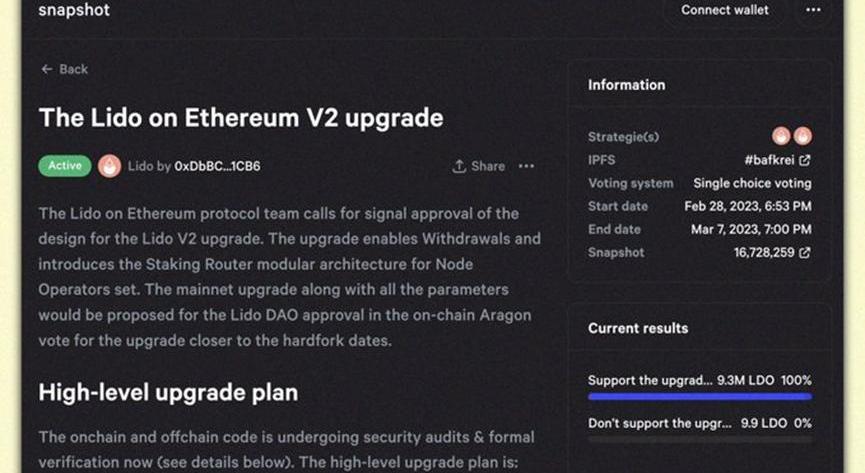Open the top-right three-dot menu

(813, 10)
